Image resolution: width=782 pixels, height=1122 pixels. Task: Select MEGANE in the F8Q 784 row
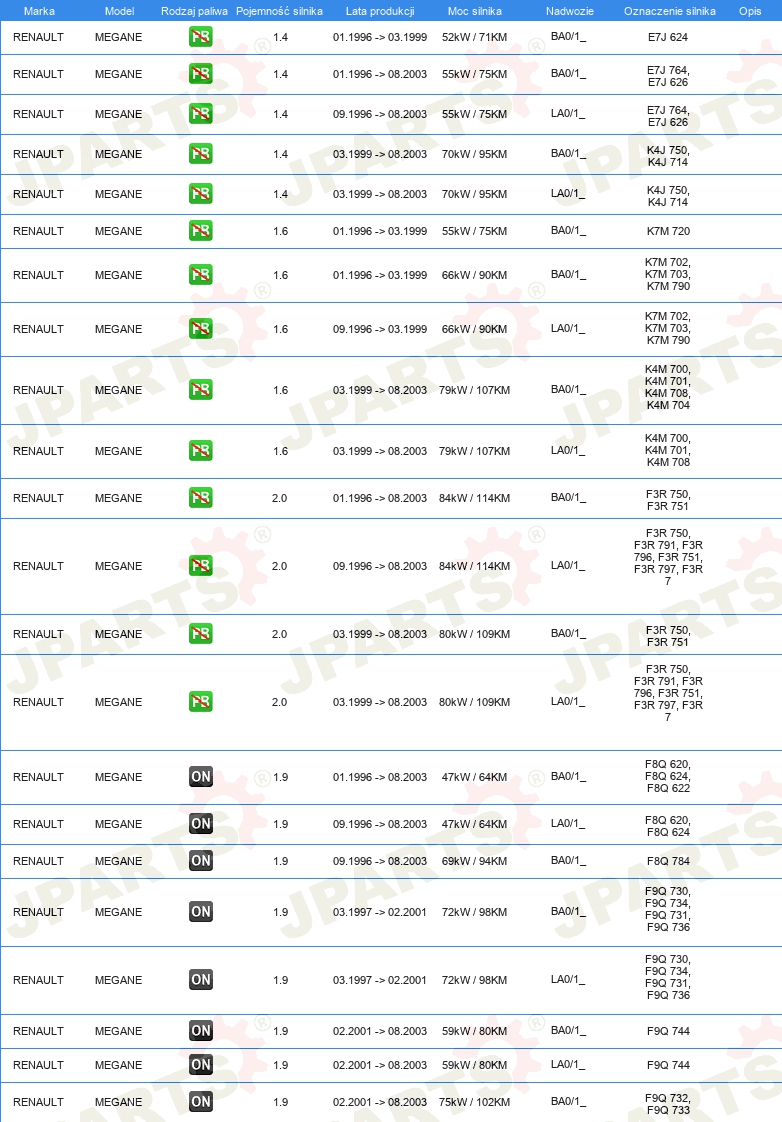pyautogui.click(x=119, y=861)
